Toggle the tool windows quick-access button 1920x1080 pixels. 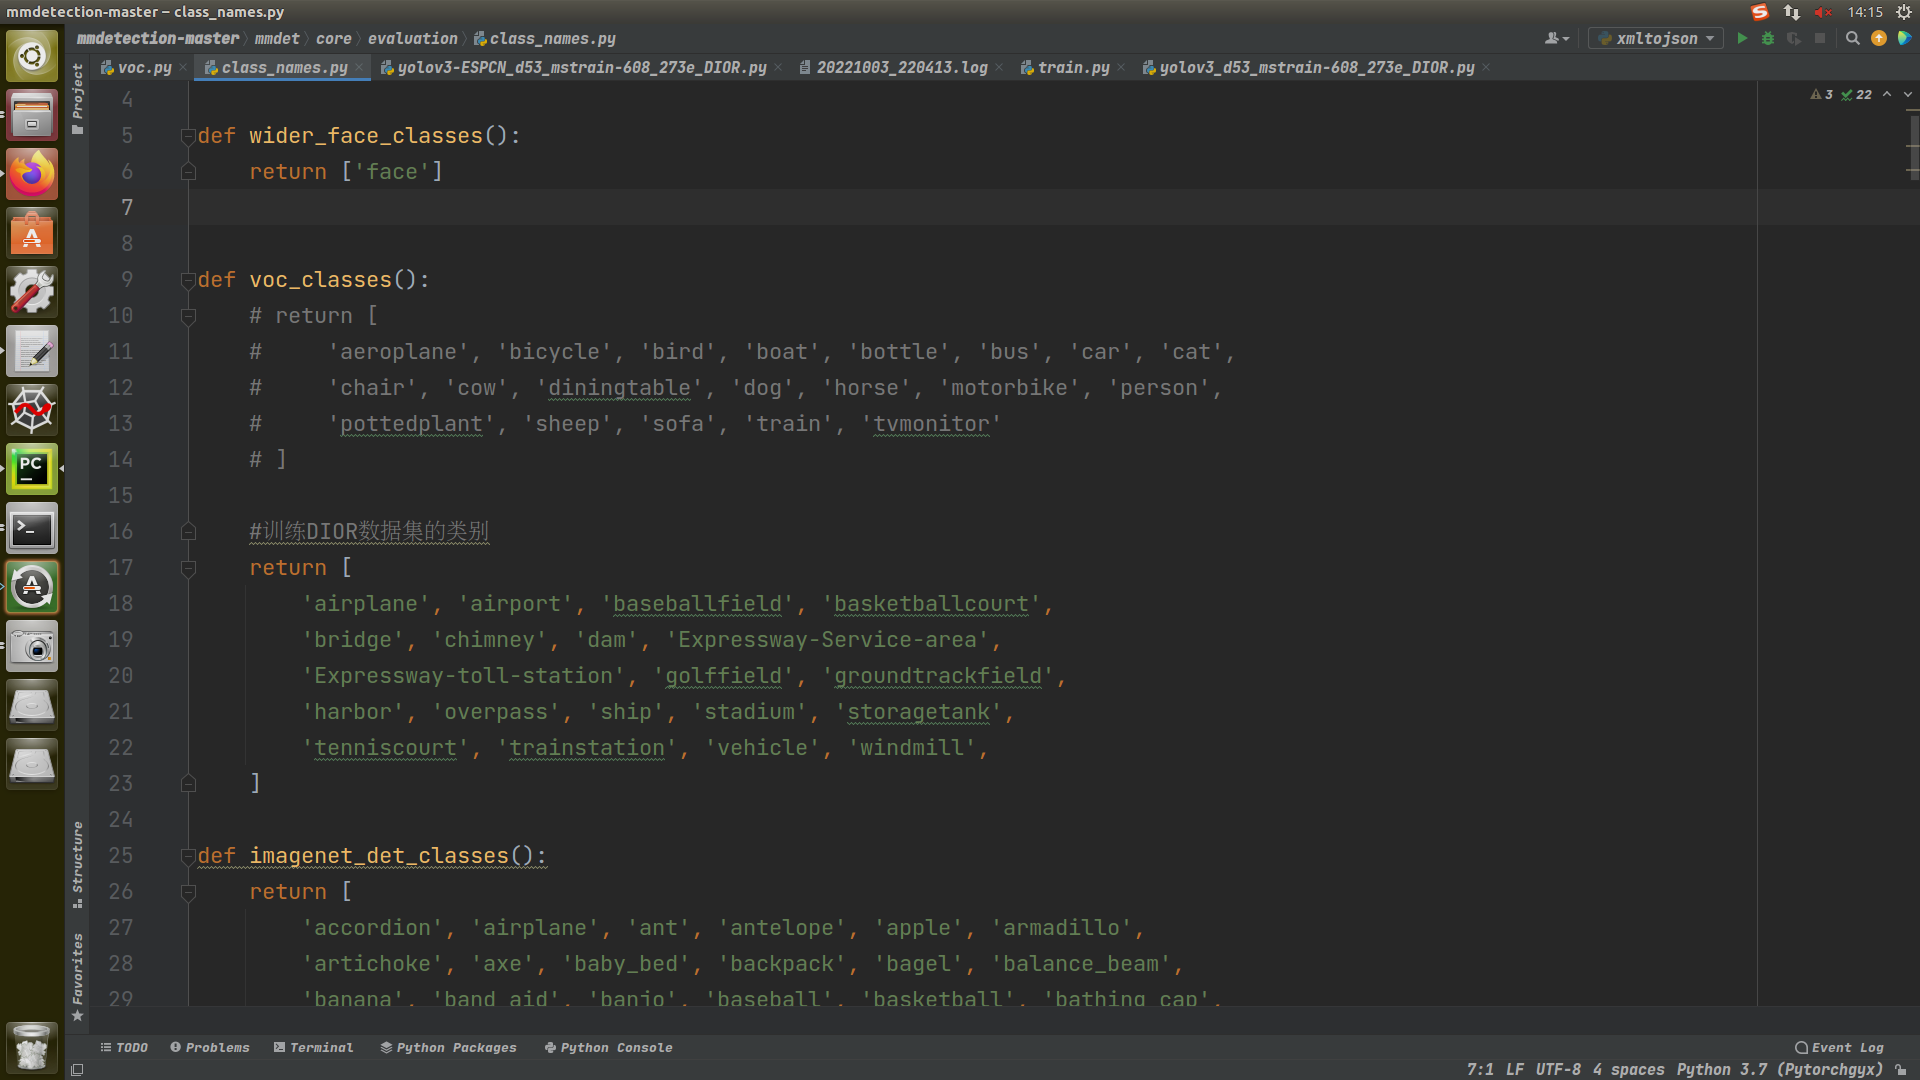(77, 1069)
